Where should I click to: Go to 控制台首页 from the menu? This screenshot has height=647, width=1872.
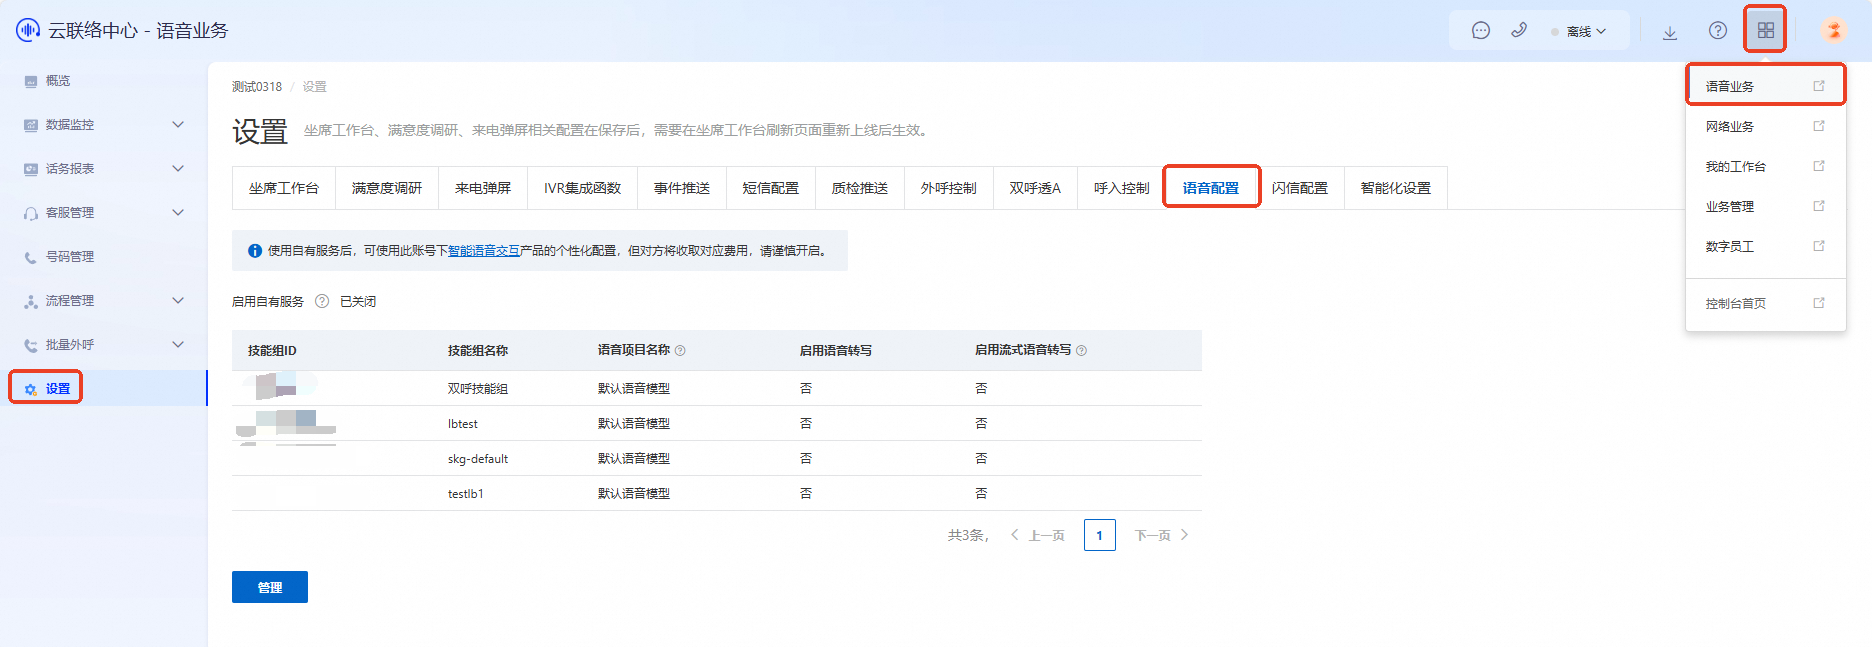[1766, 303]
